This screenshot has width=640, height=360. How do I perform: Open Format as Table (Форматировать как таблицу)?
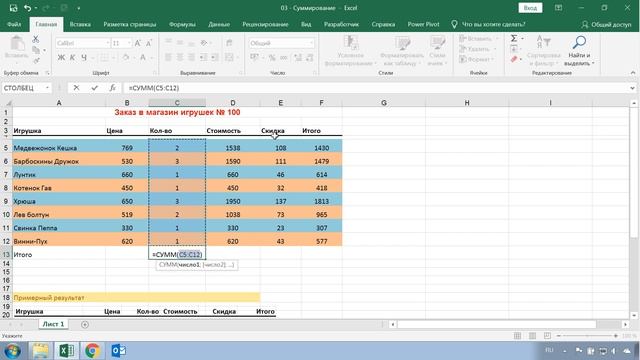point(402,51)
